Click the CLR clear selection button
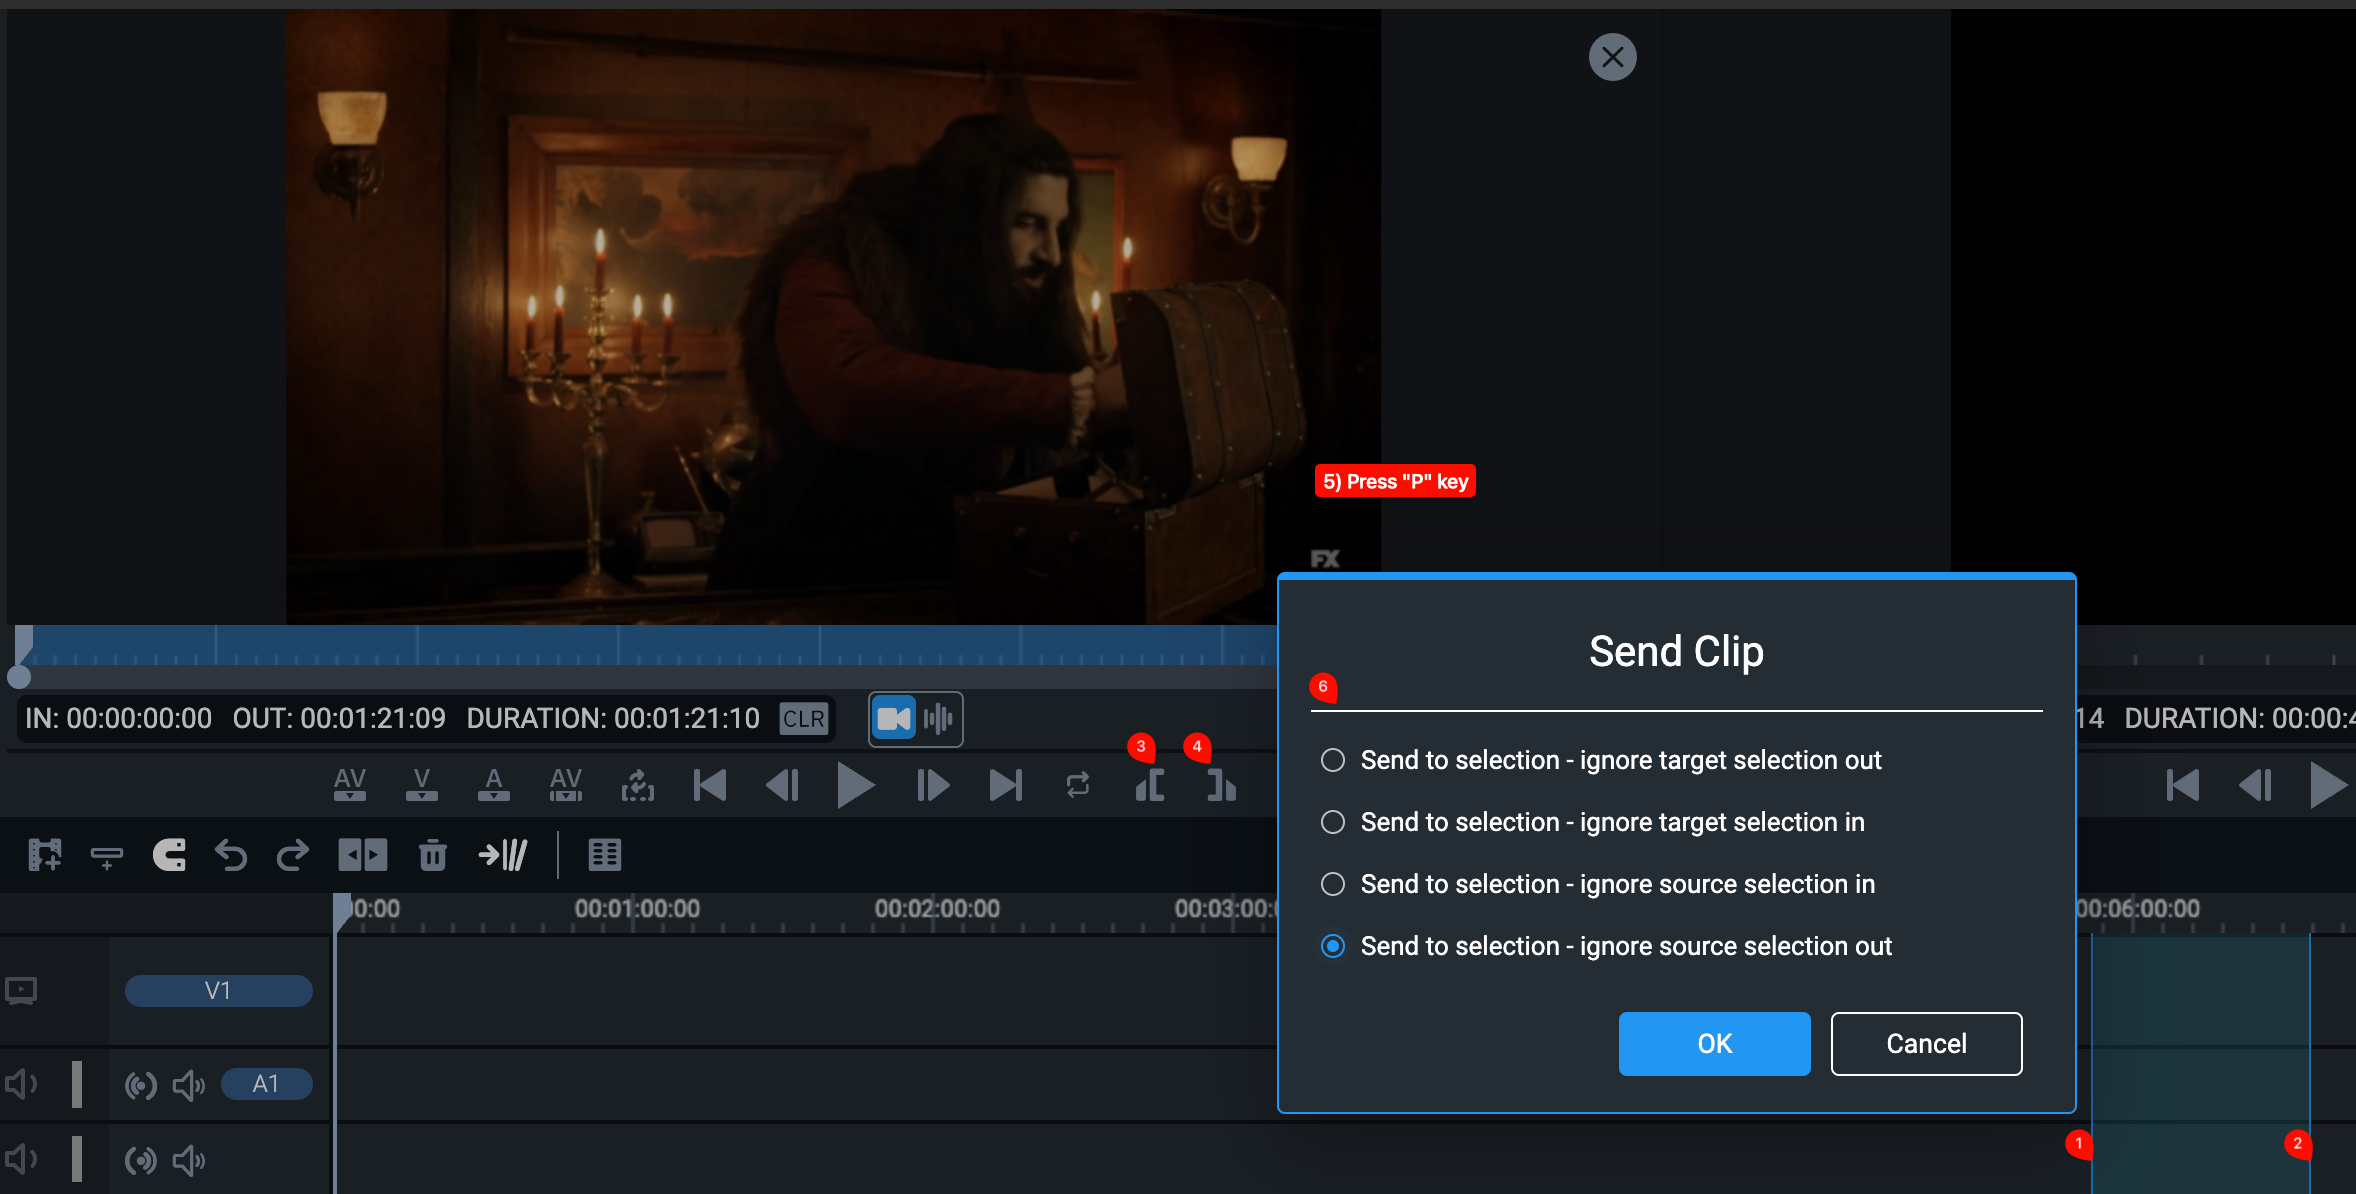The height and width of the screenshot is (1194, 2356). point(804,719)
